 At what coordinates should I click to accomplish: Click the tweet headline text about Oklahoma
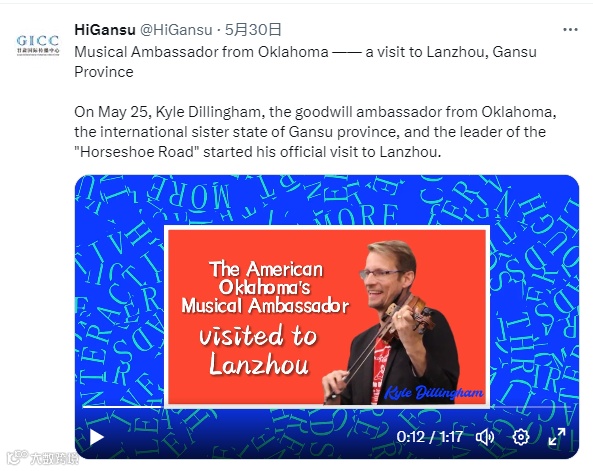(x=305, y=62)
